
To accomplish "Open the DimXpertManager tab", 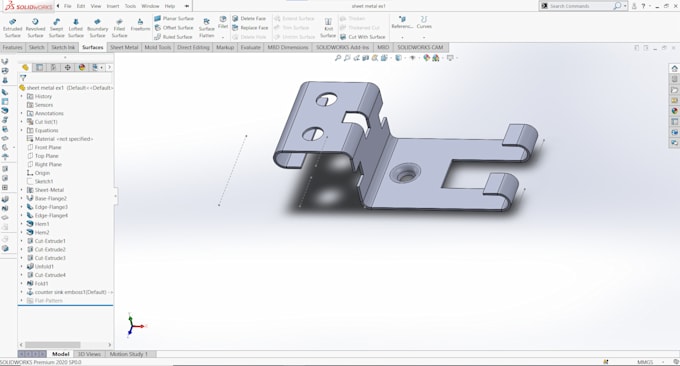I will [68, 67].
